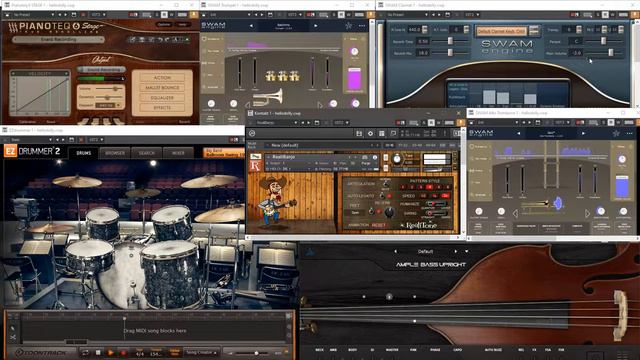Click the RESET animation button in RealiBanjo

tap(378, 225)
